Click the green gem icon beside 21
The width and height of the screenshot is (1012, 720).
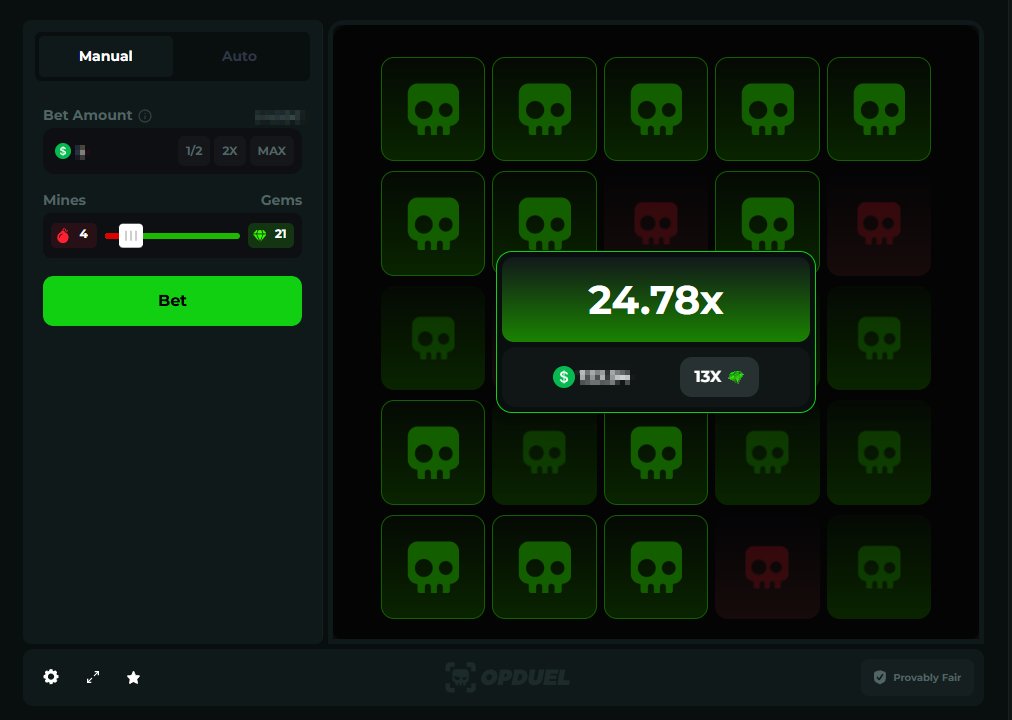click(x=260, y=235)
